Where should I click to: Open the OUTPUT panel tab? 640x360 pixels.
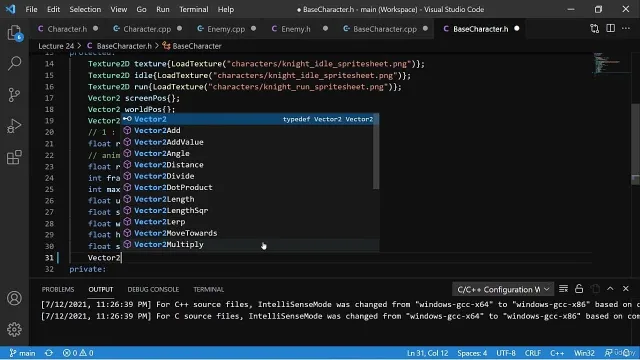pos(101,289)
